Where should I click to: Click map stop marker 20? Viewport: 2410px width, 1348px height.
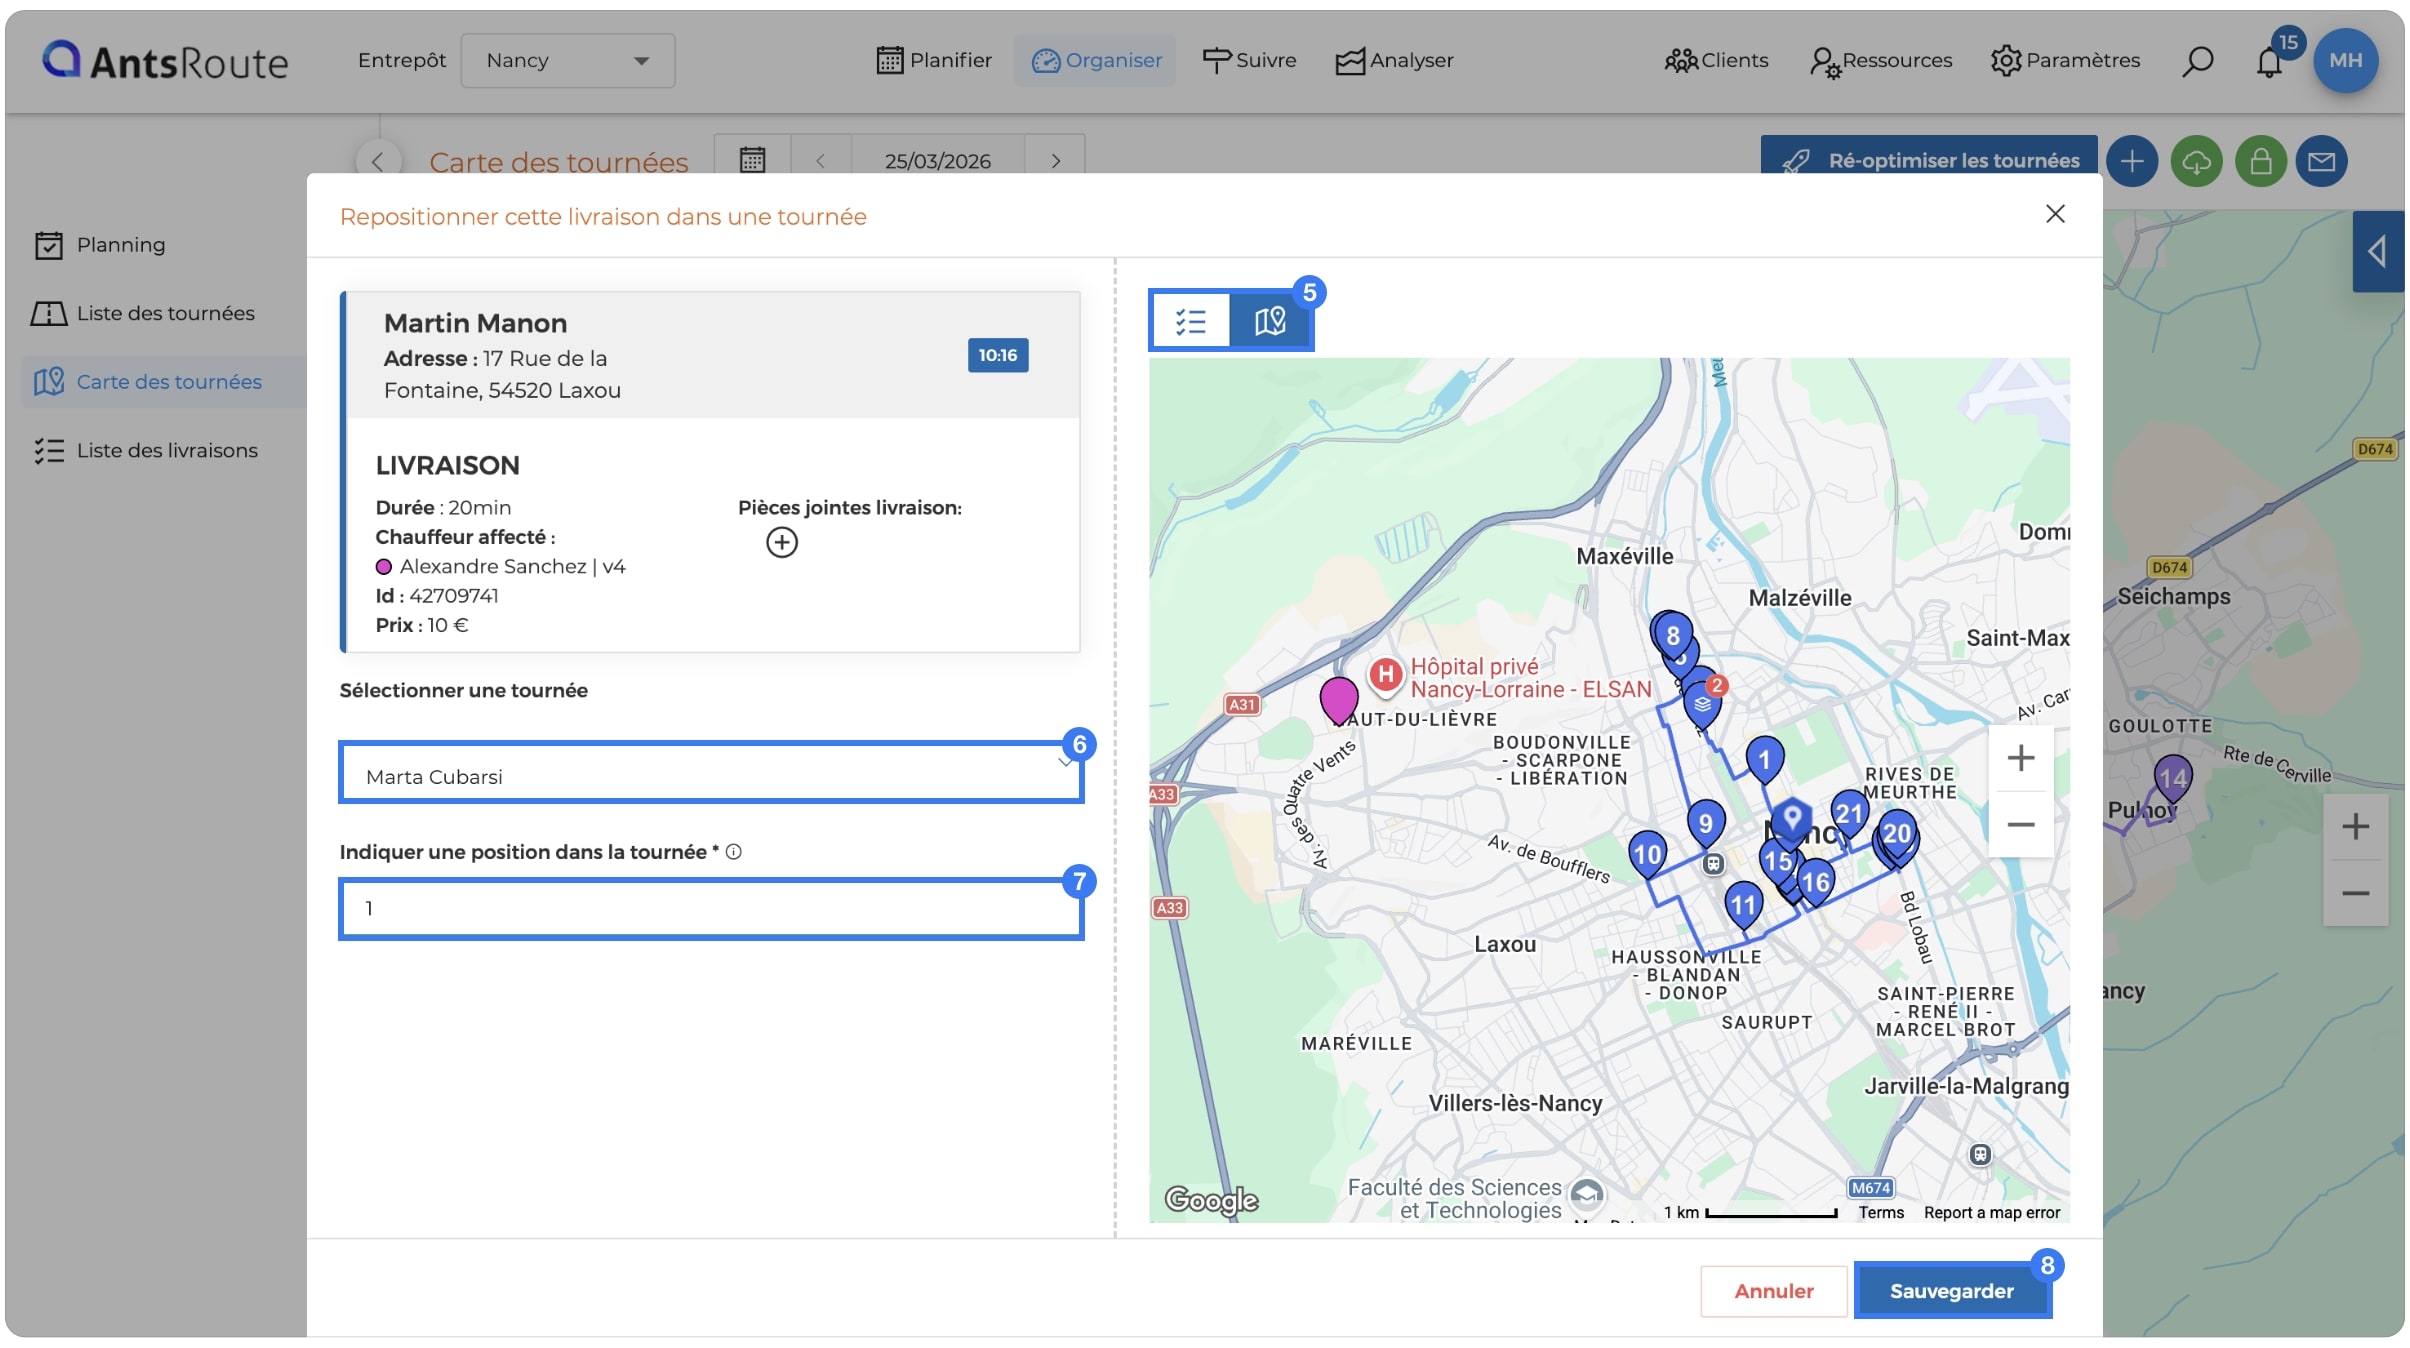(x=1896, y=834)
